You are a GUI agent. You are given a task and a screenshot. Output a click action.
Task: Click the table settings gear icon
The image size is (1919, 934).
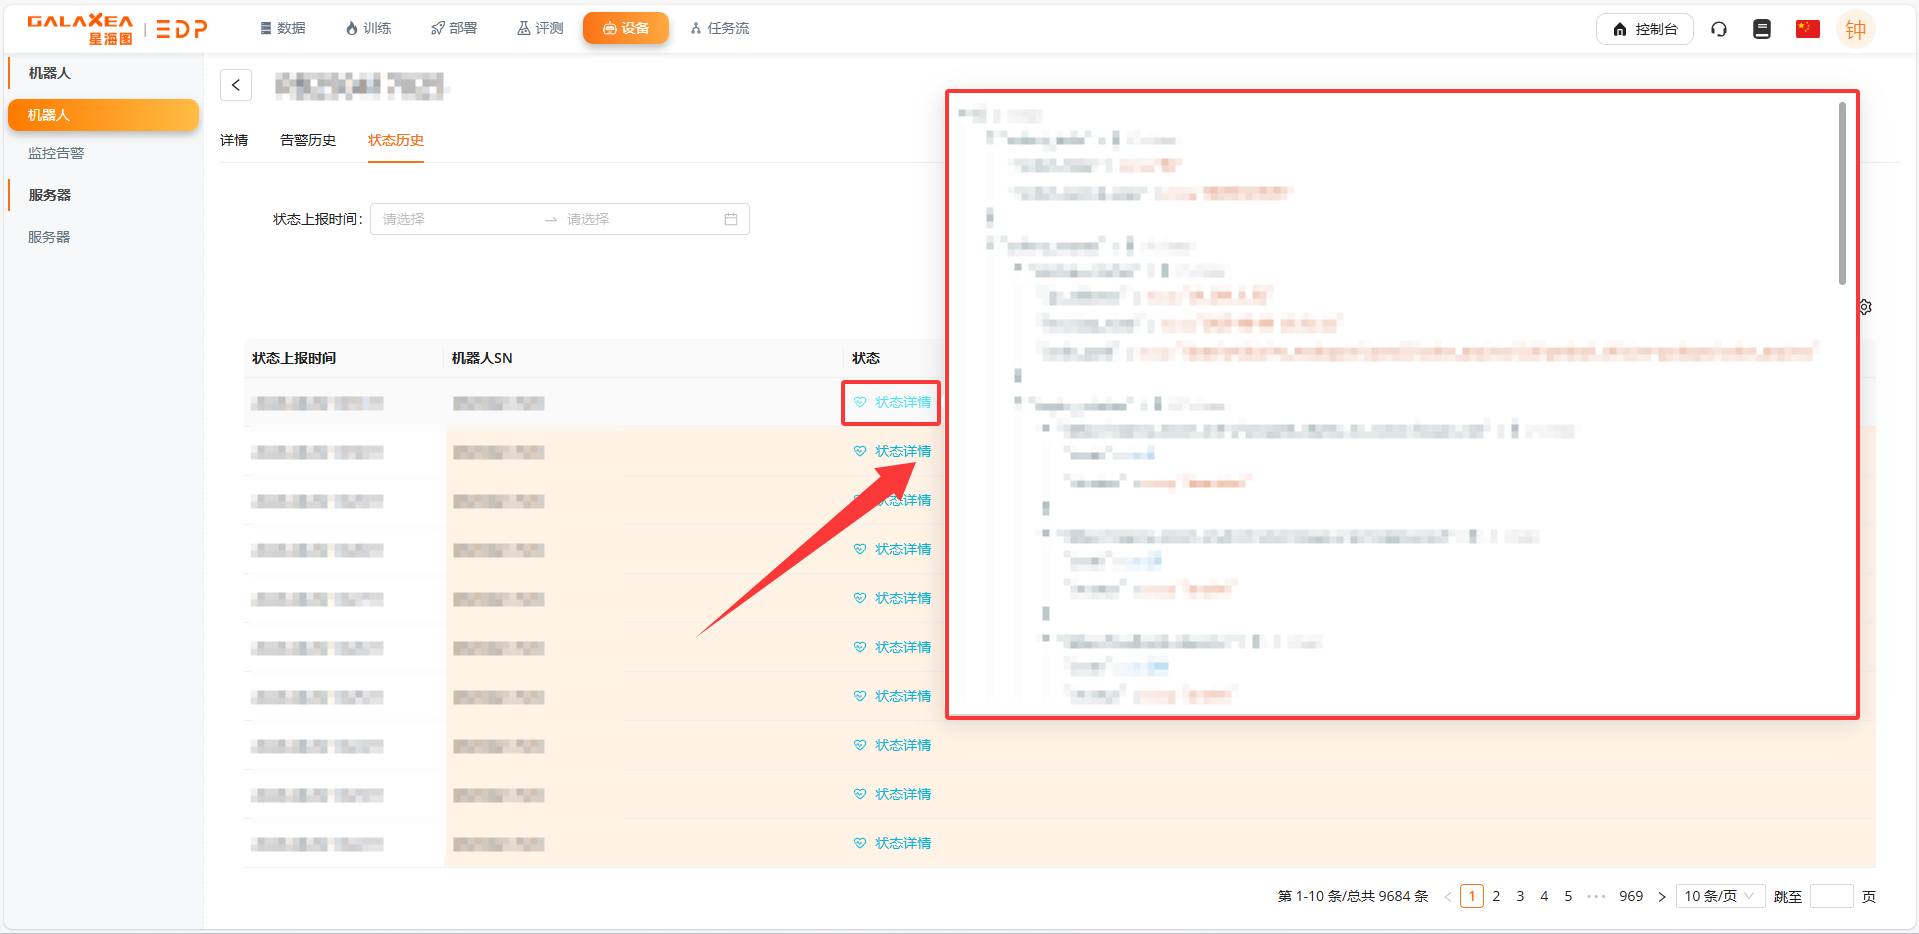[1866, 307]
